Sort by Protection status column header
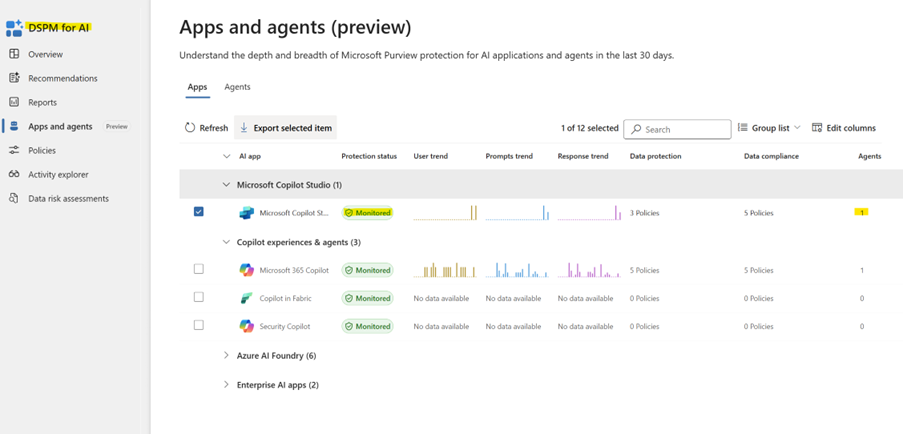Screen dimensions: 903x434 point(369,157)
